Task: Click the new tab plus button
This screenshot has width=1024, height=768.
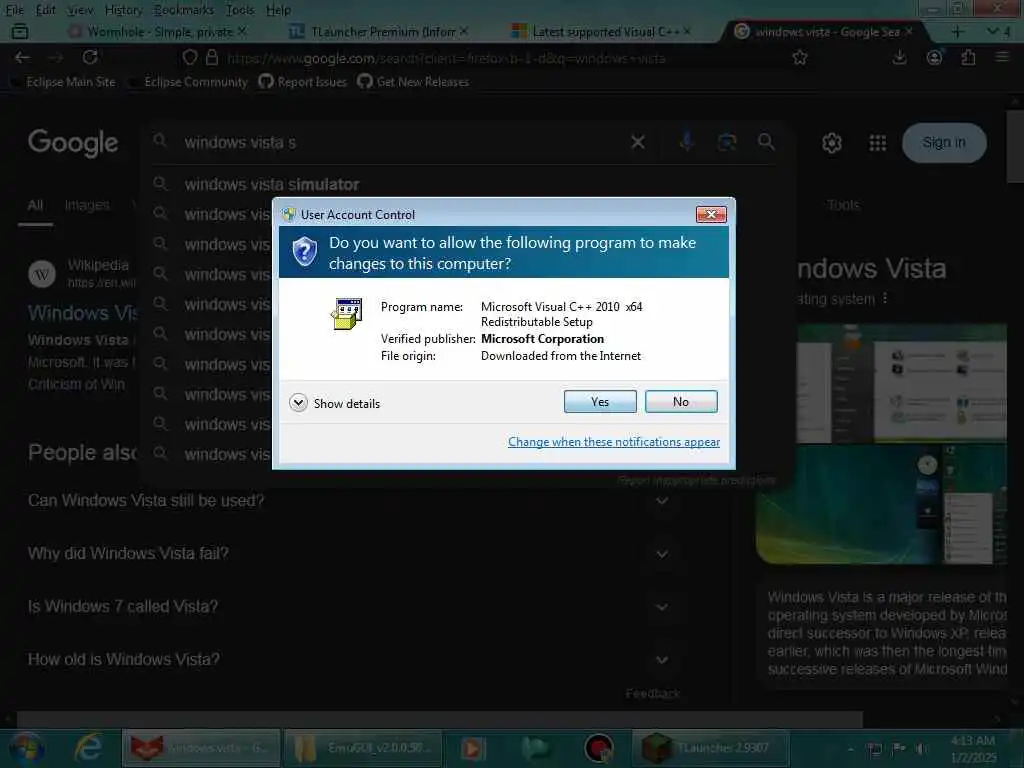Action: (x=957, y=31)
